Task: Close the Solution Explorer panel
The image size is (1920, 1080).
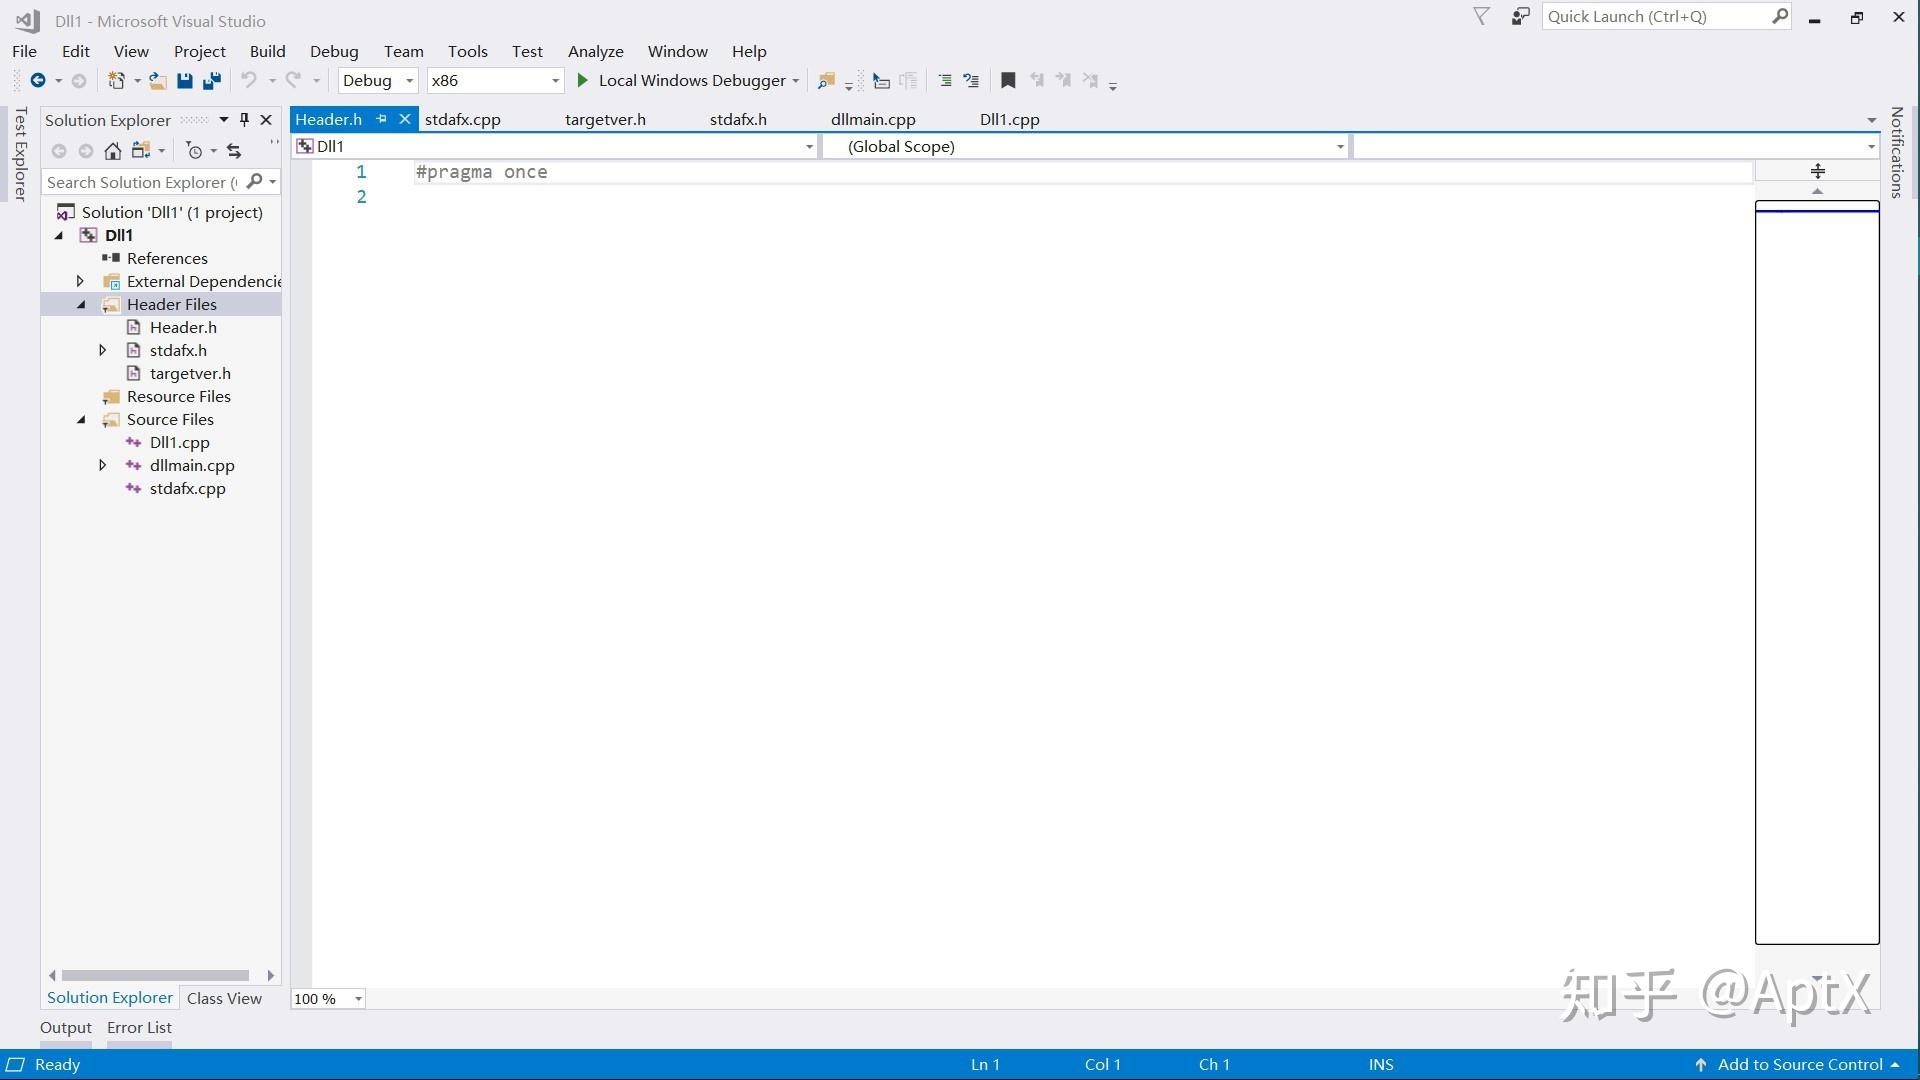Action: [x=266, y=120]
